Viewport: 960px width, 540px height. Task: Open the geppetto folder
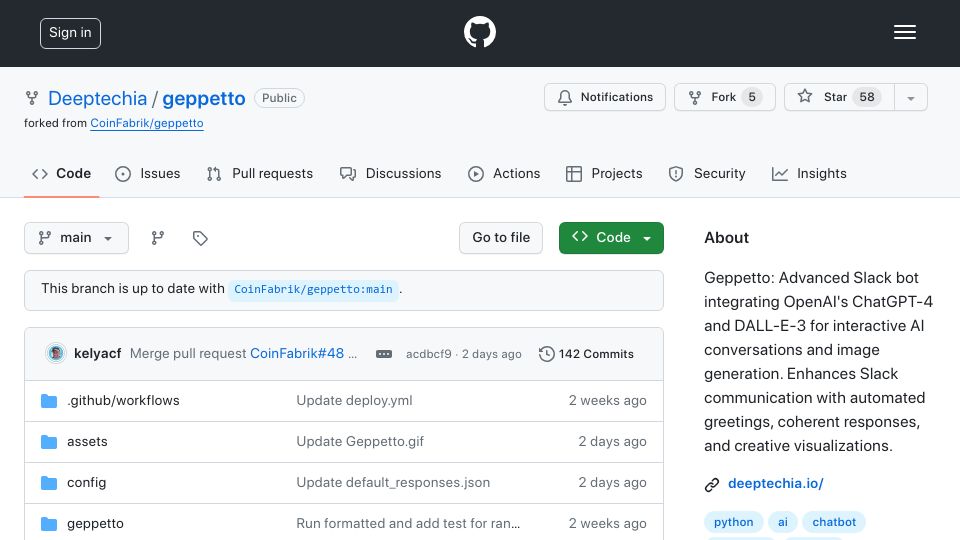95,523
